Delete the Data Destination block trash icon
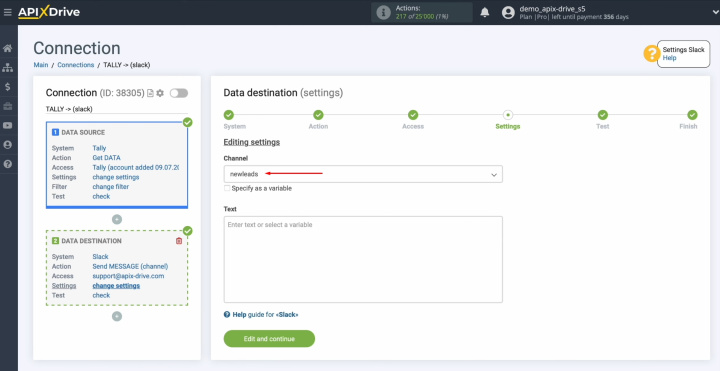 179,241
